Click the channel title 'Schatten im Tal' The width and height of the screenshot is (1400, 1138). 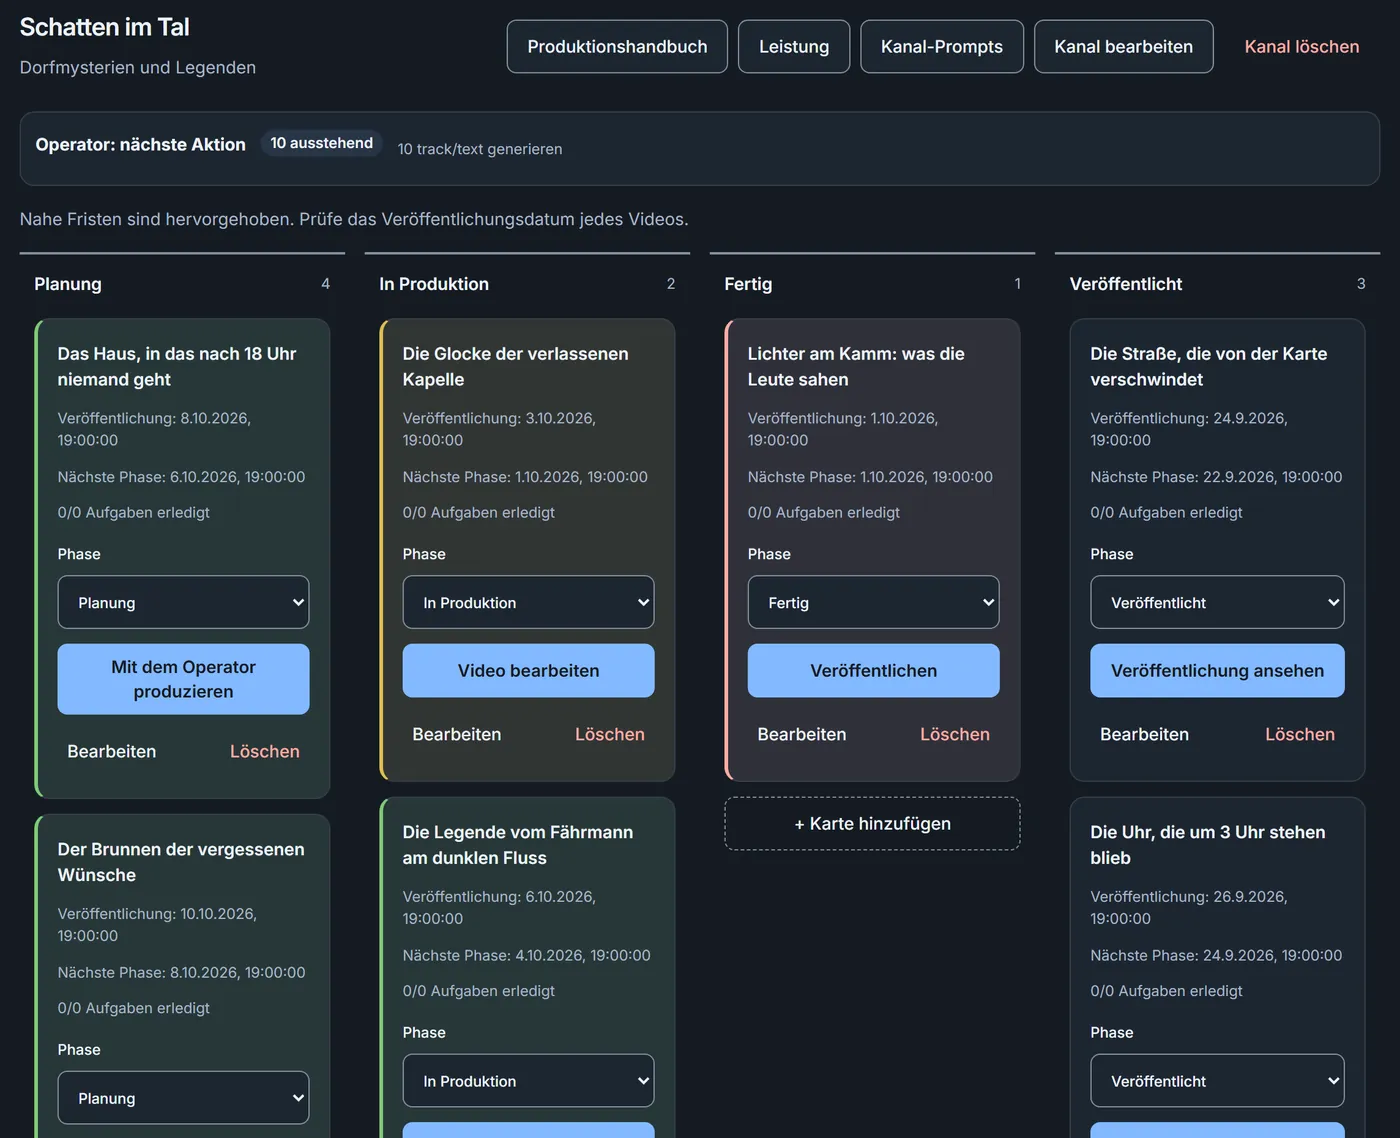pos(105,28)
